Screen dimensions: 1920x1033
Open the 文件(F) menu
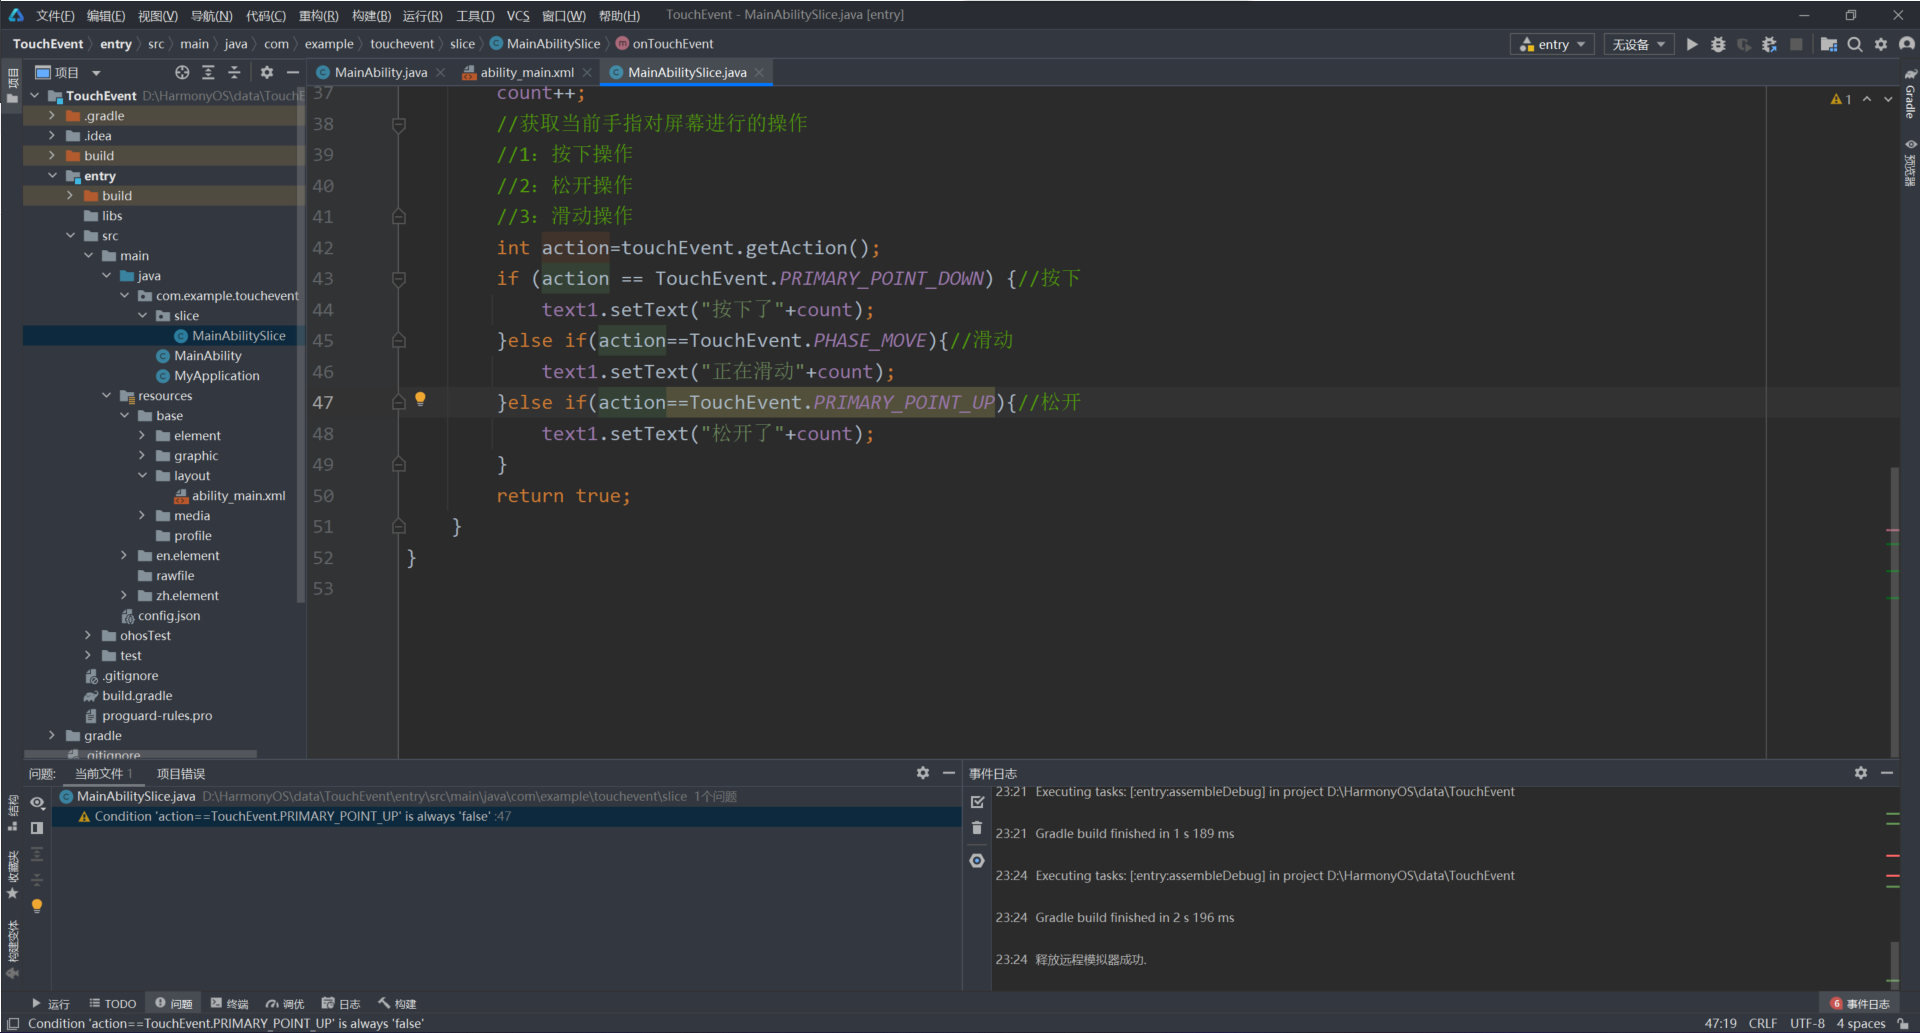coord(55,15)
